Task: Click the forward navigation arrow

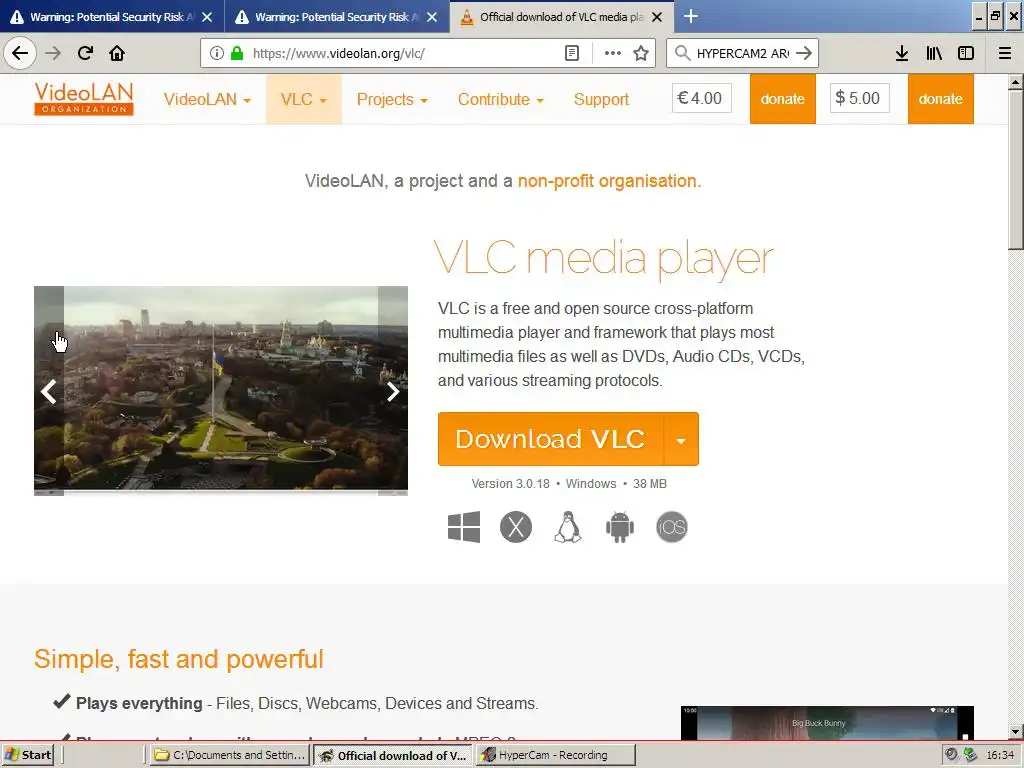Action: (53, 53)
